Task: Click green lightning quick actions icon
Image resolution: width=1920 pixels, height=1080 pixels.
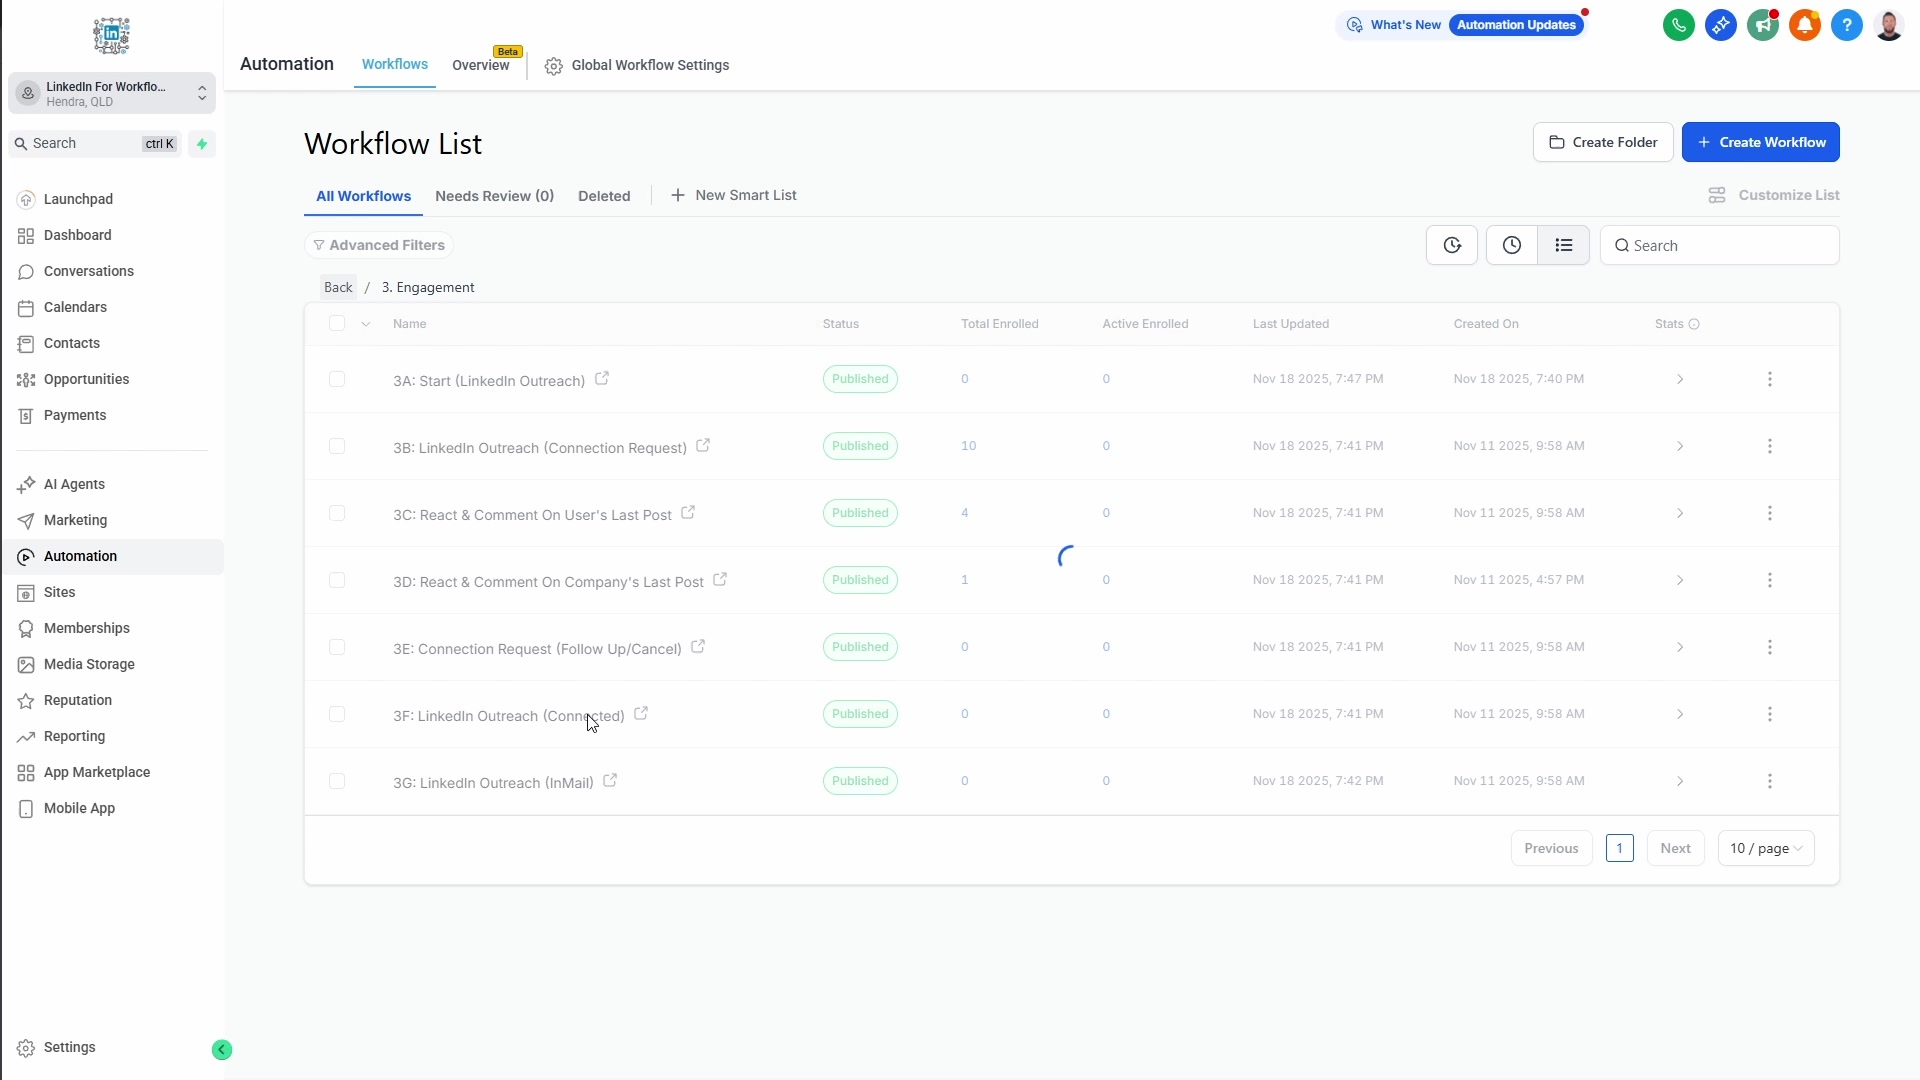Action: point(202,144)
